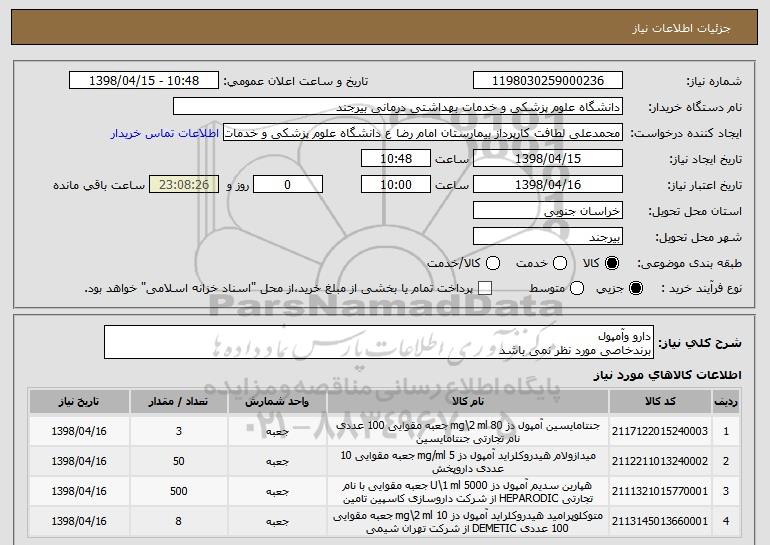
Task: Click quantity 50 in row 2
Action: tap(179, 462)
